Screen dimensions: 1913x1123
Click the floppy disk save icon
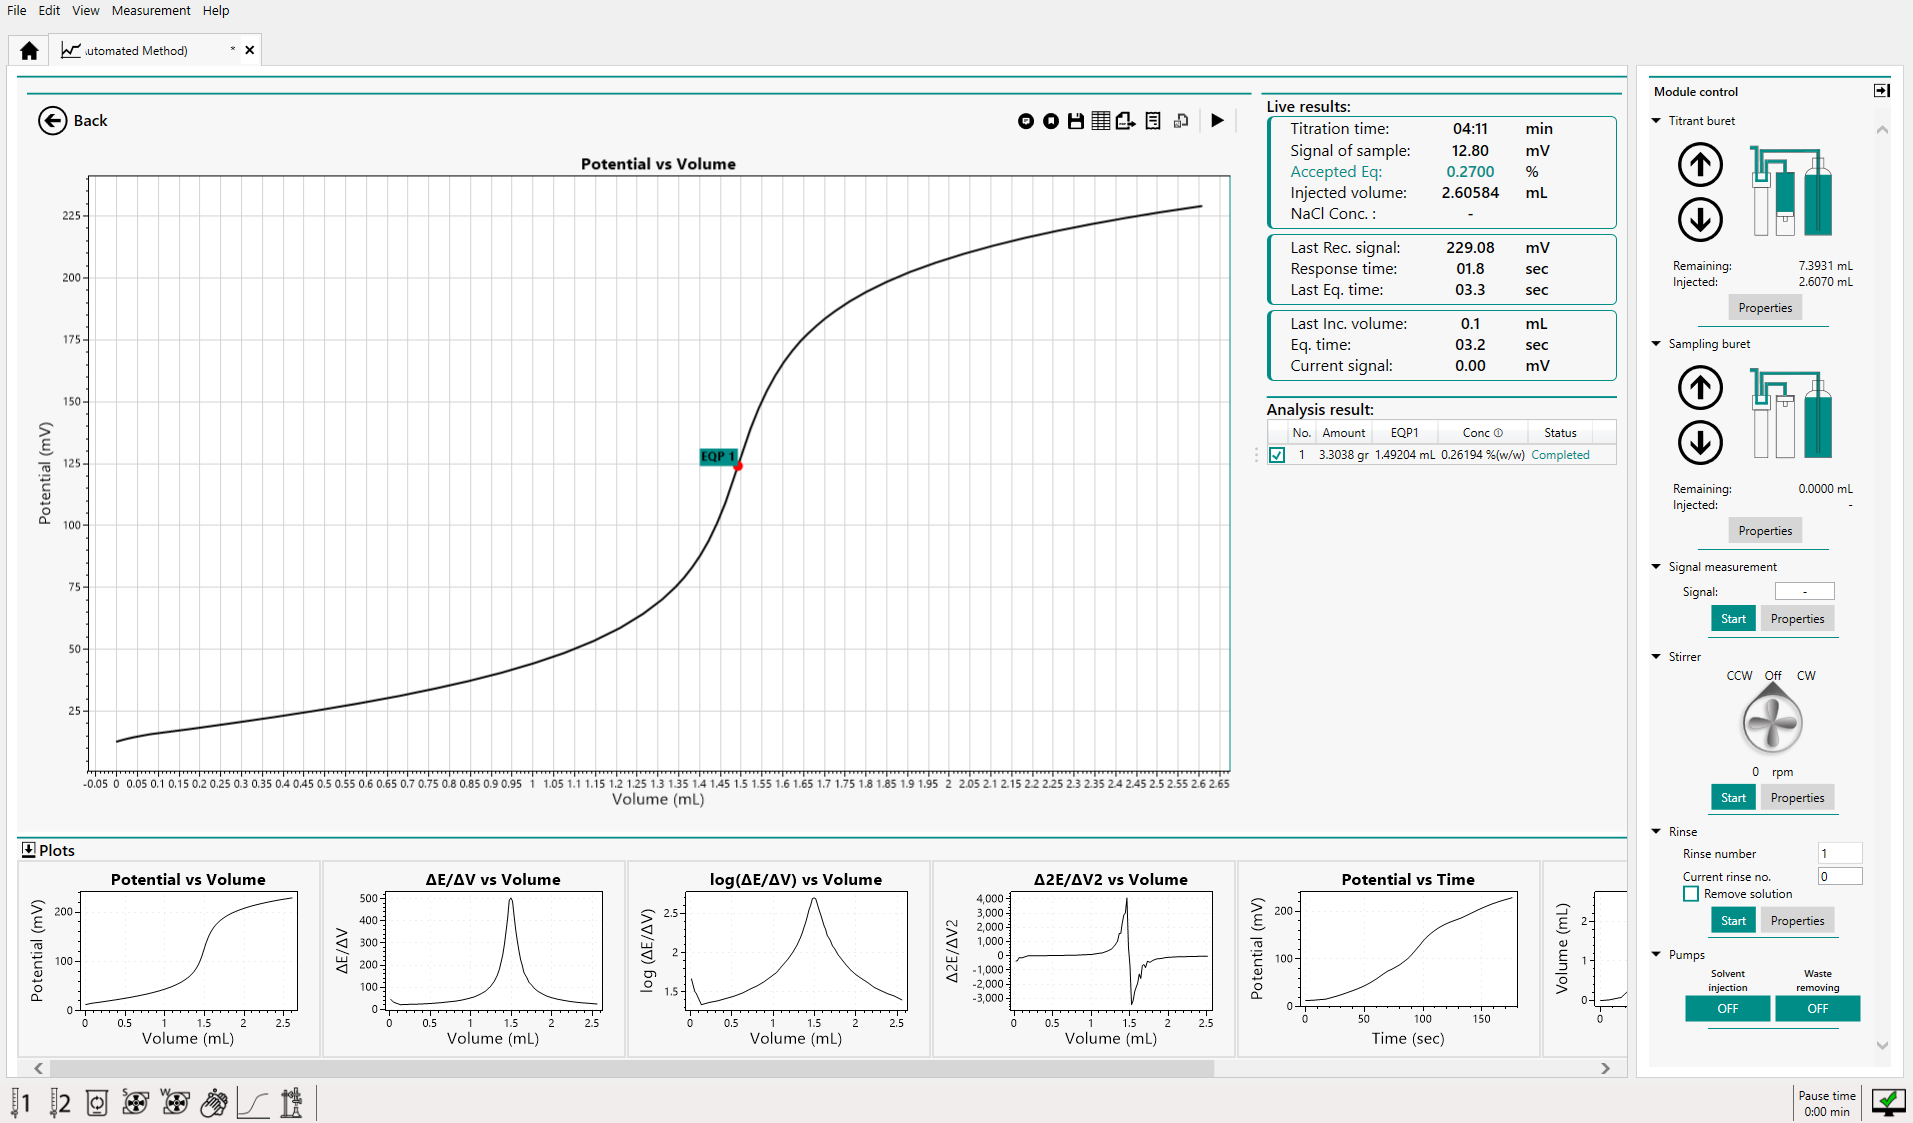pos(1076,121)
